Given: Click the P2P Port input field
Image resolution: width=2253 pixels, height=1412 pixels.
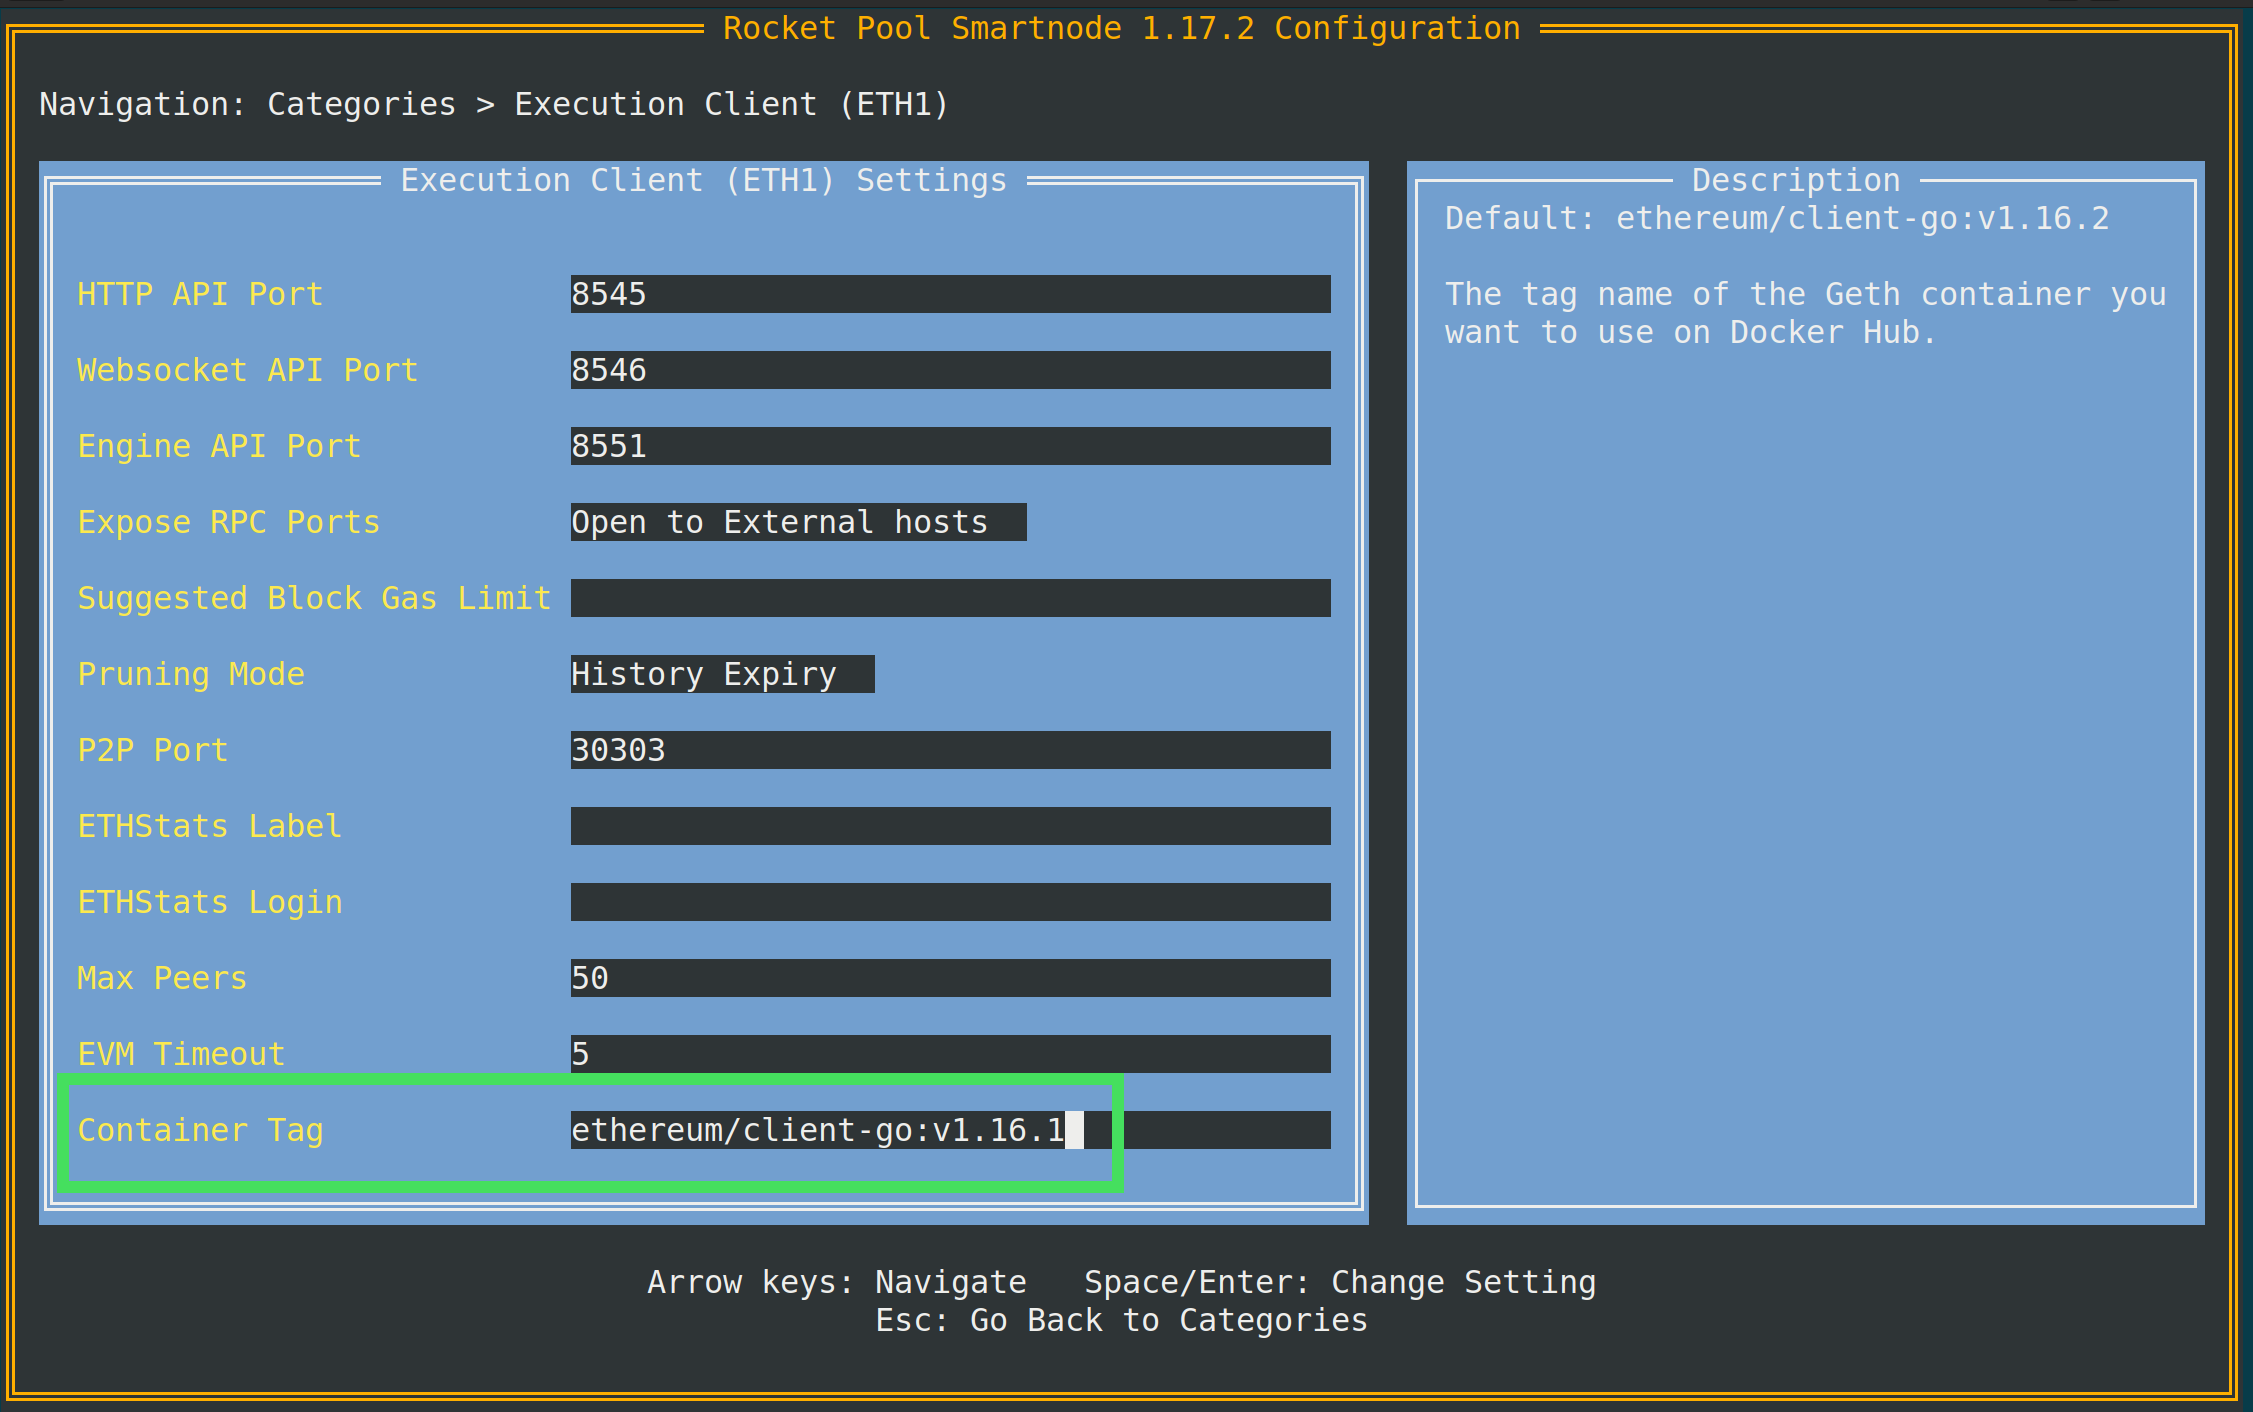Looking at the screenshot, I should pos(950,750).
